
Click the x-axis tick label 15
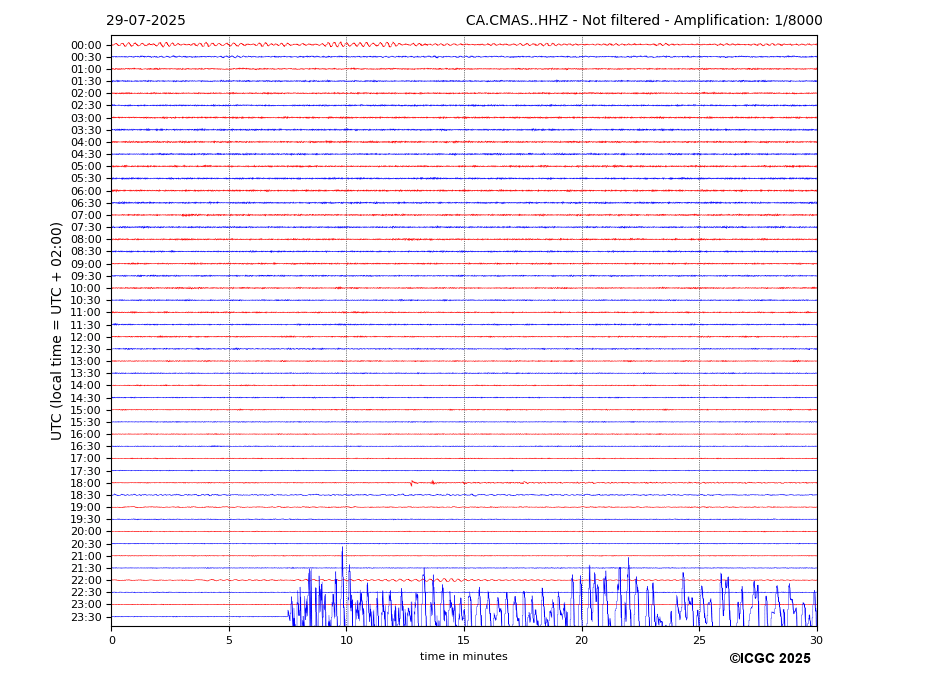point(464,640)
